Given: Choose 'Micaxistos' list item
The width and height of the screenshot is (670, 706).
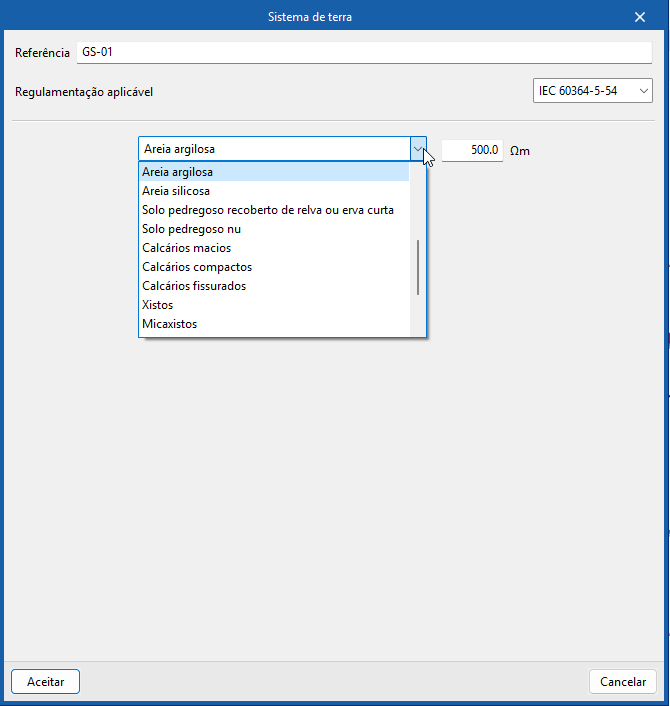Looking at the screenshot, I should click(x=274, y=324).
